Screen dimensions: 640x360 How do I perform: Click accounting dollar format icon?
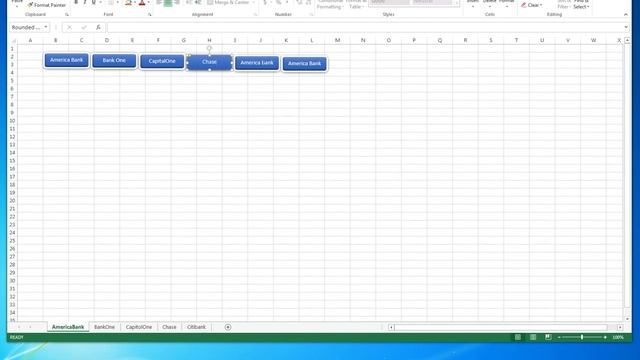[x=265, y=2]
